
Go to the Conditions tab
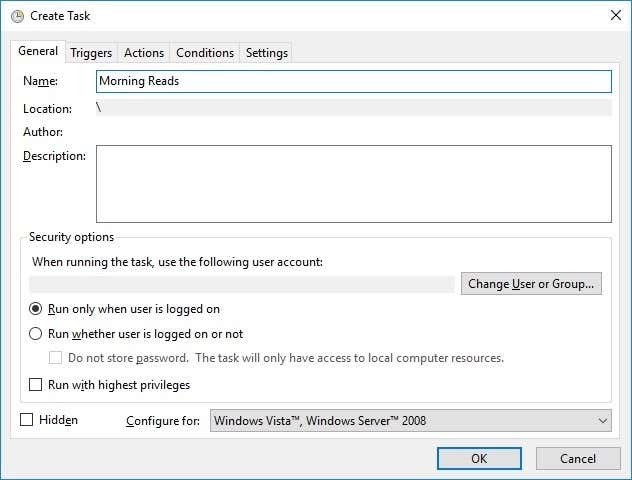[205, 53]
